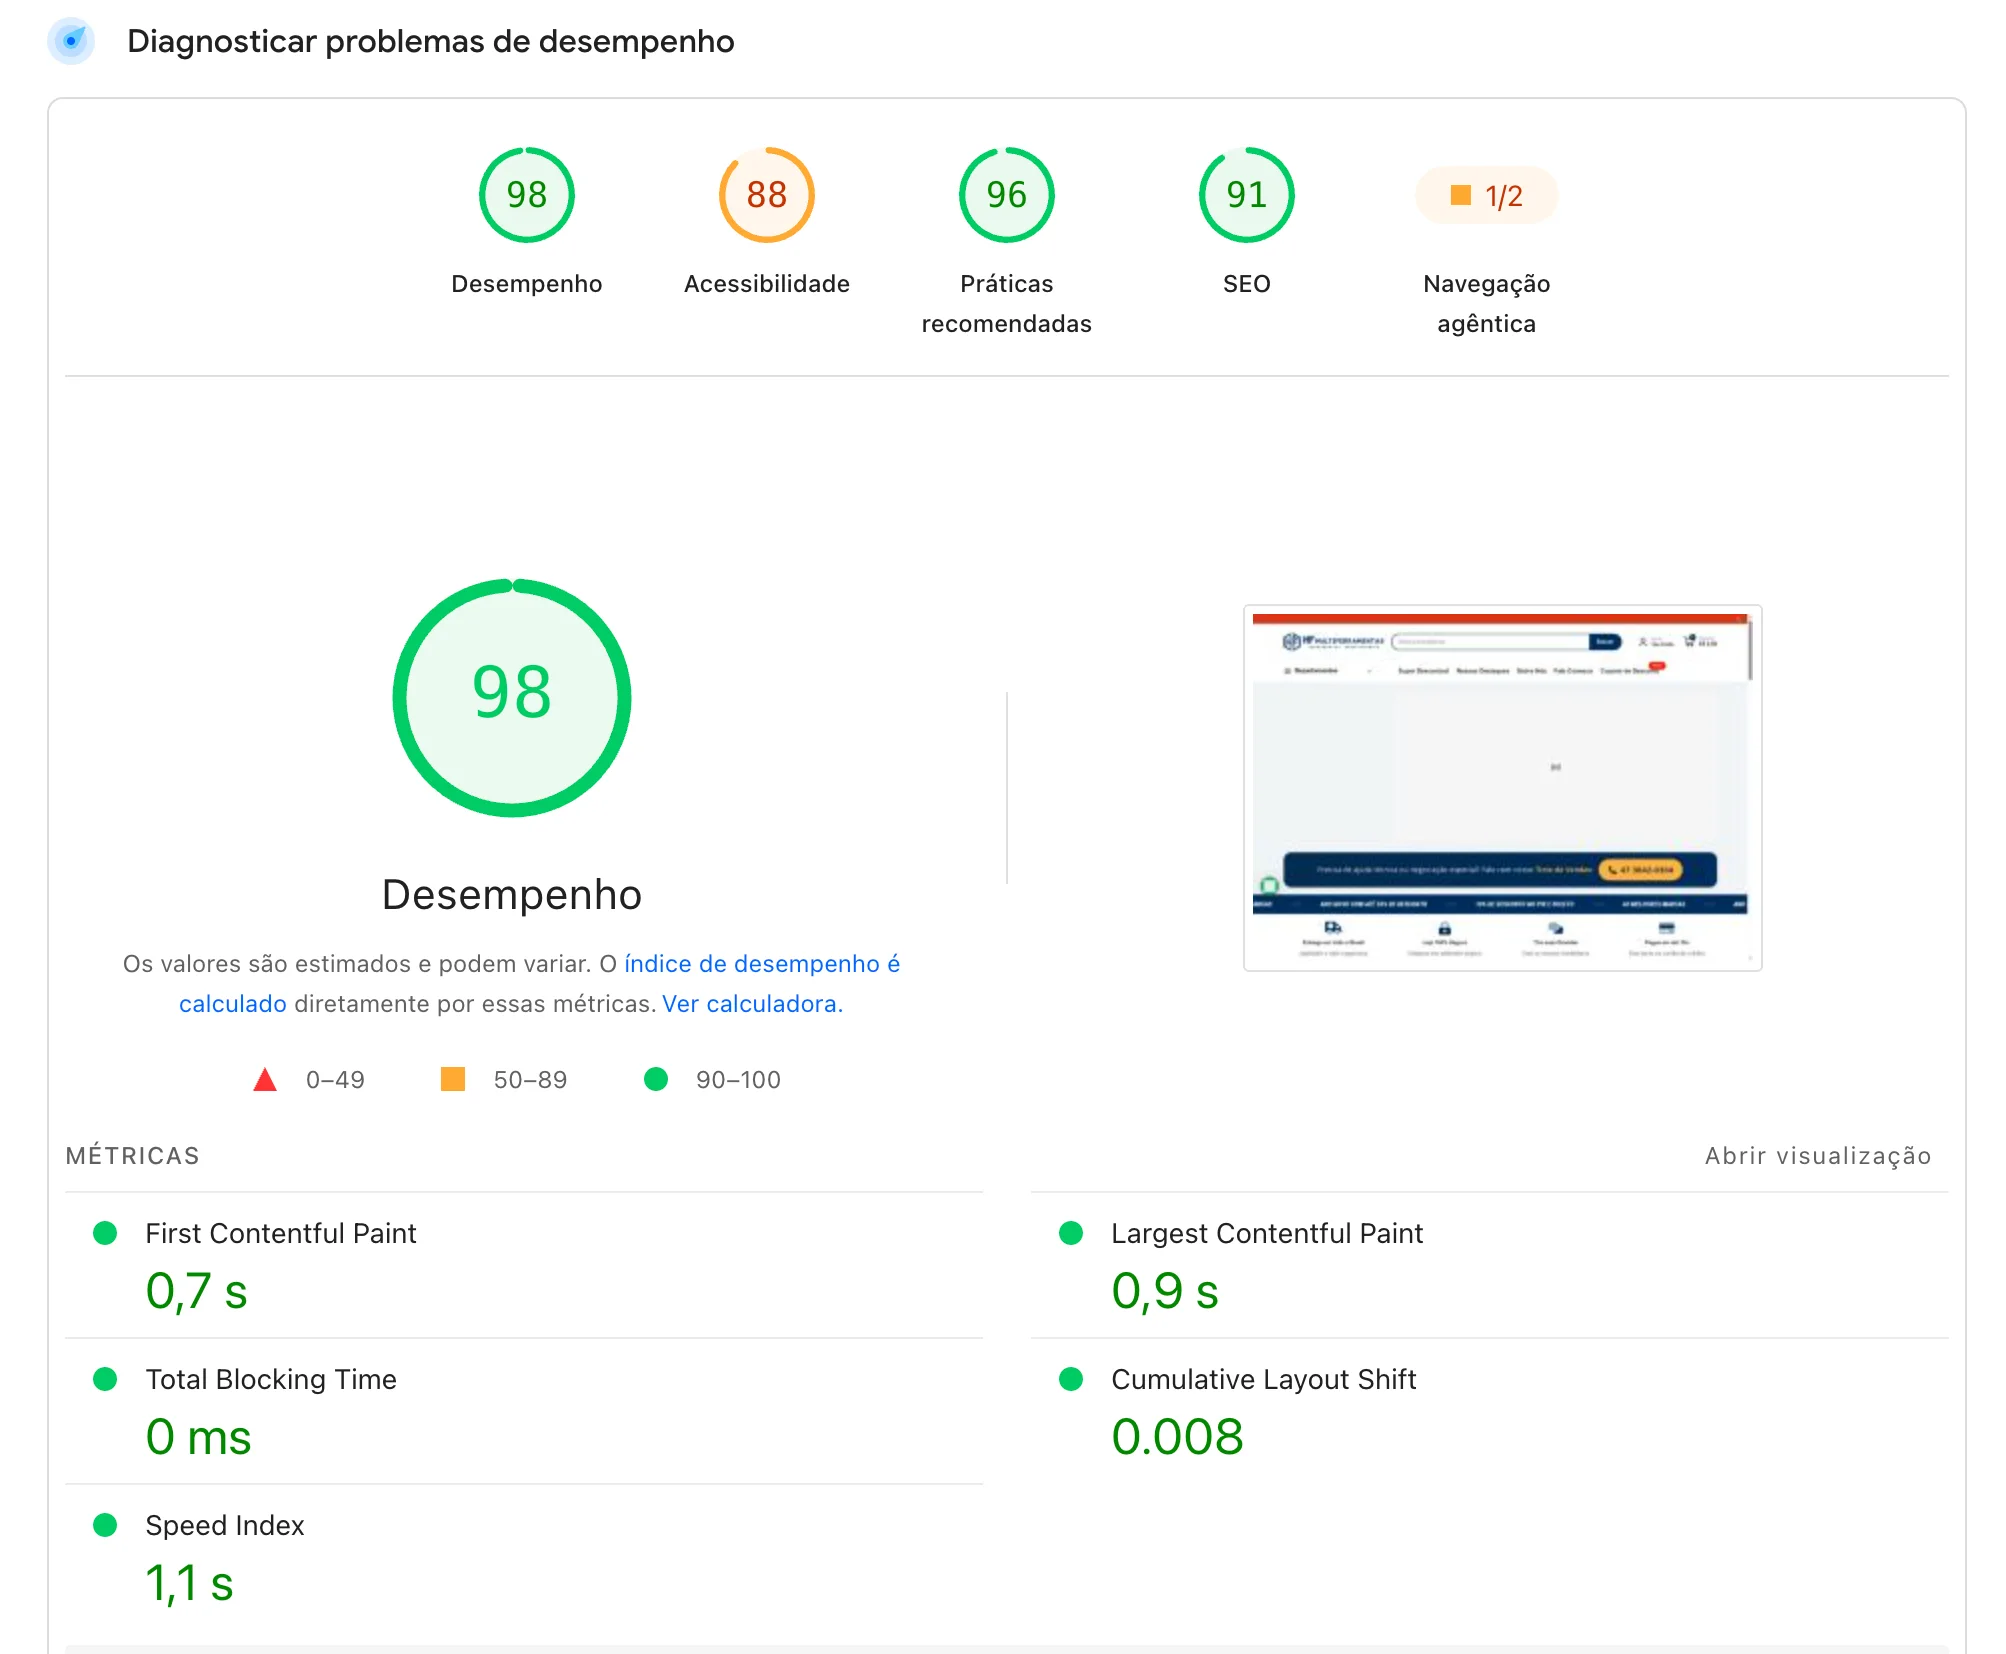Viewport: 2006px width, 1654px height.
Task: Follow the 'índice de desempenho é calculado' link
Action: pyautogui.click(x=762, y=964)
